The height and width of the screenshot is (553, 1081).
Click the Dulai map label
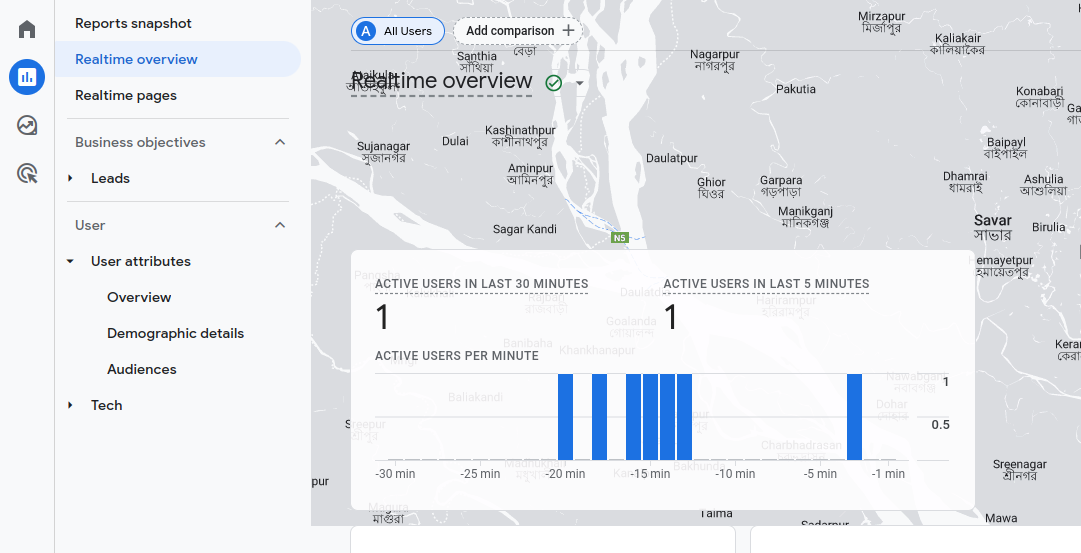click(x=455, y=141)
